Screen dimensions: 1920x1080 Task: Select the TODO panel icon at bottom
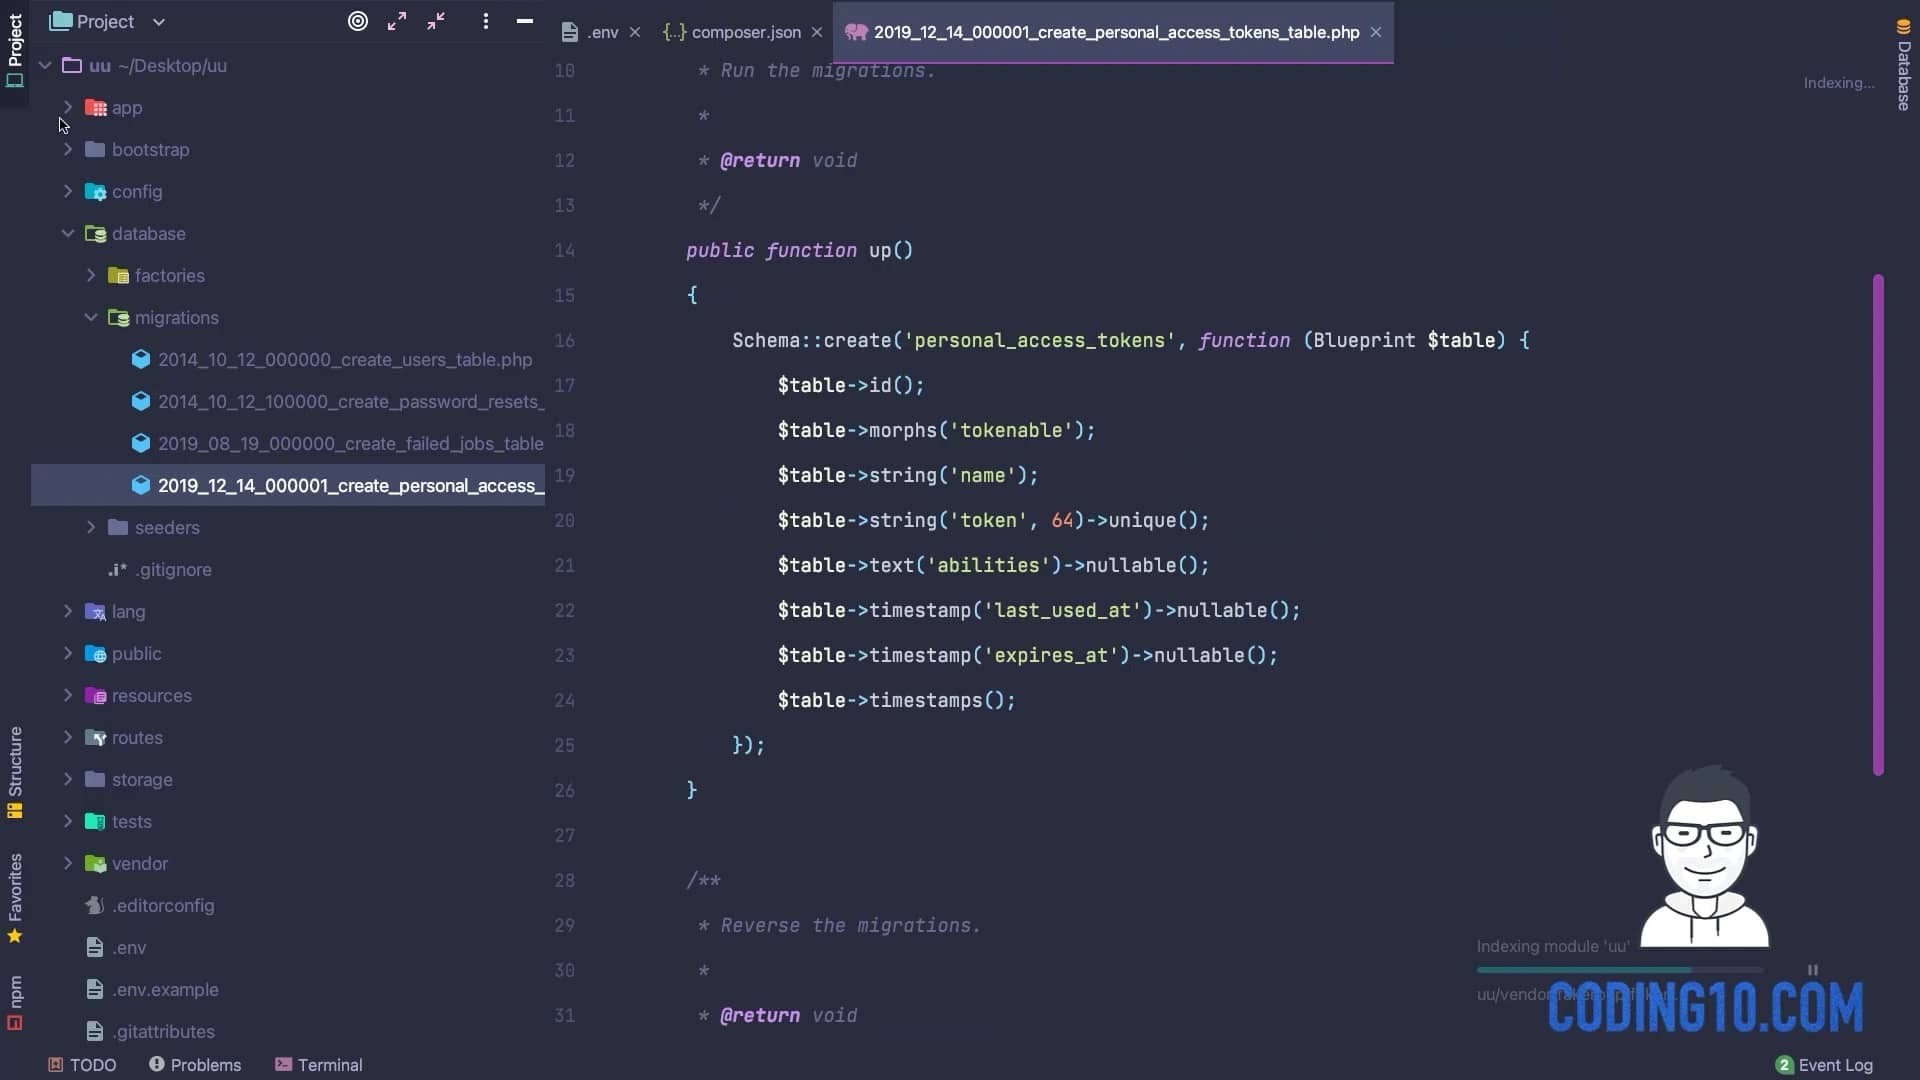(54, 1064)
